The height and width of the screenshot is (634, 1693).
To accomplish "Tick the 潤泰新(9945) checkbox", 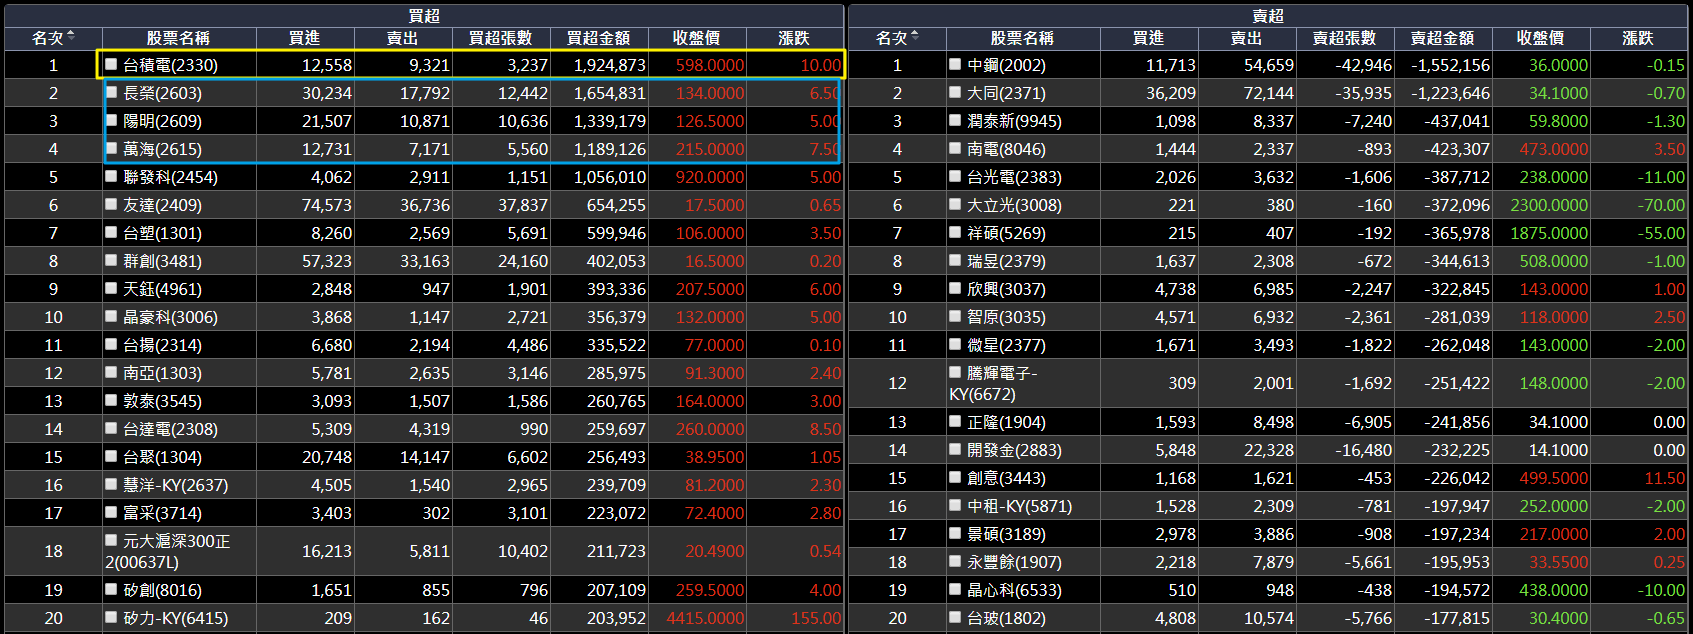I will pos(956,120).
